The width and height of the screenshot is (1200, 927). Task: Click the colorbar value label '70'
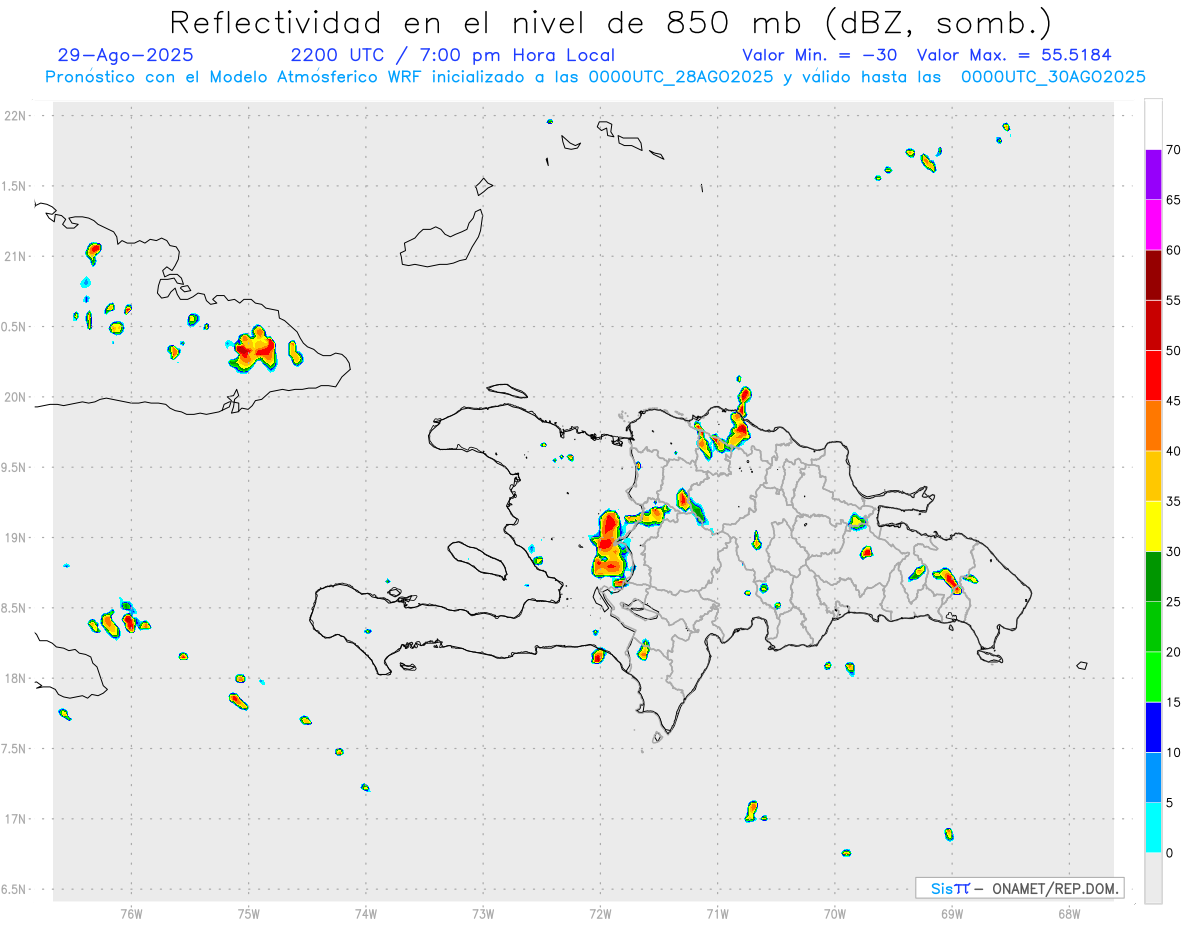[x=1173, y=150]
